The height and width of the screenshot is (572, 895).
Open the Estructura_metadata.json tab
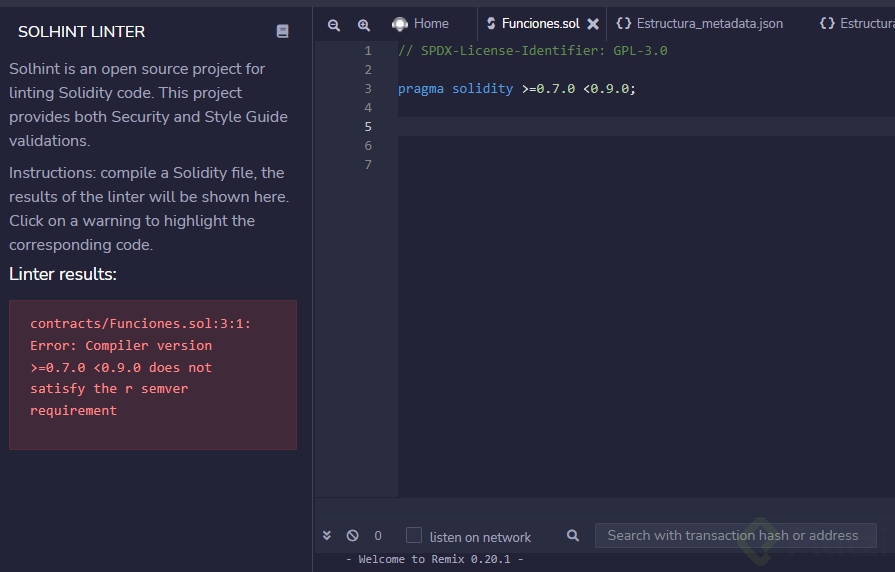[x=709, y=24]
